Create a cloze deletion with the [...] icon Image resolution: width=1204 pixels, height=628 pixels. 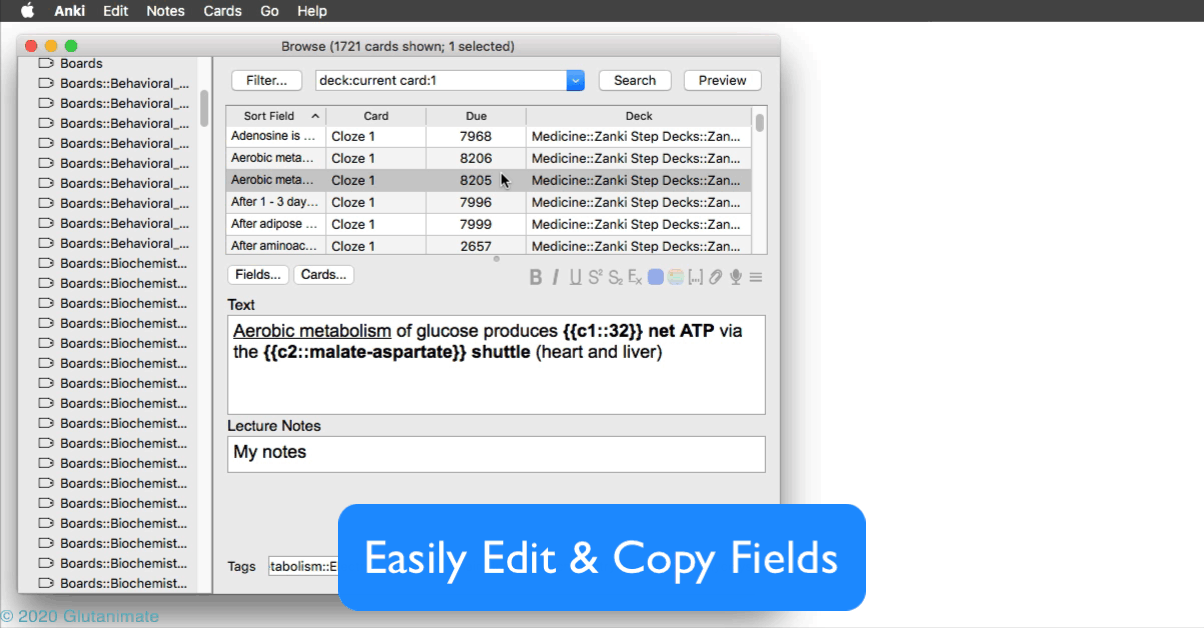(695, 277)
